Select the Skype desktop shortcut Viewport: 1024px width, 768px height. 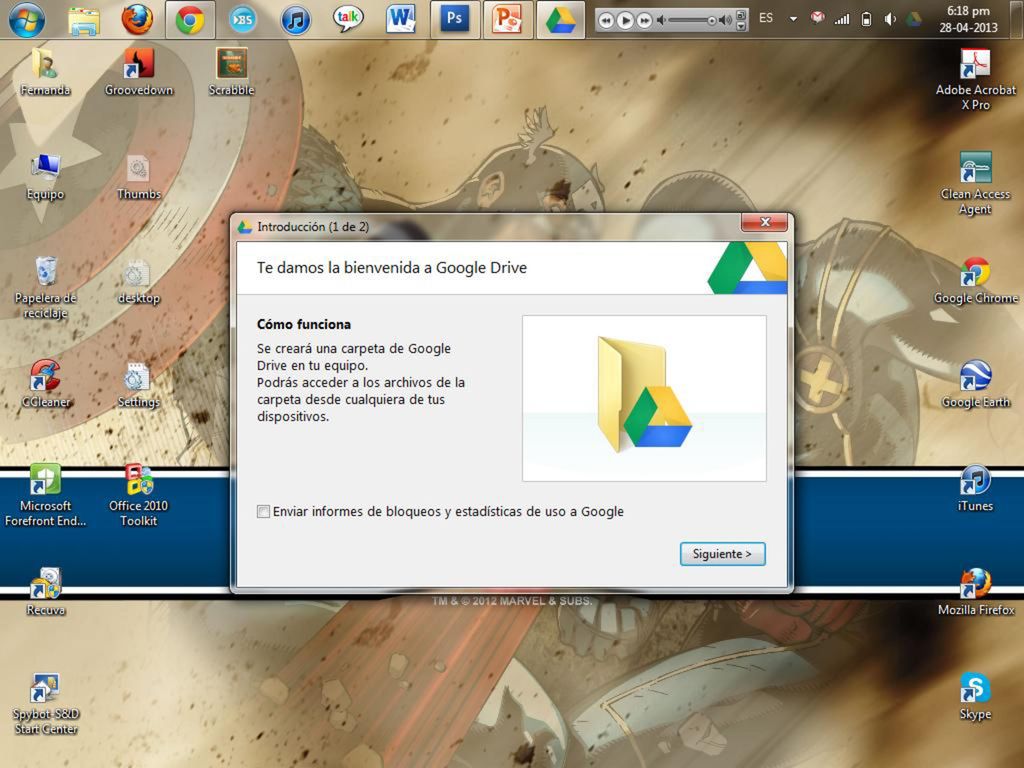pos(975,697)
